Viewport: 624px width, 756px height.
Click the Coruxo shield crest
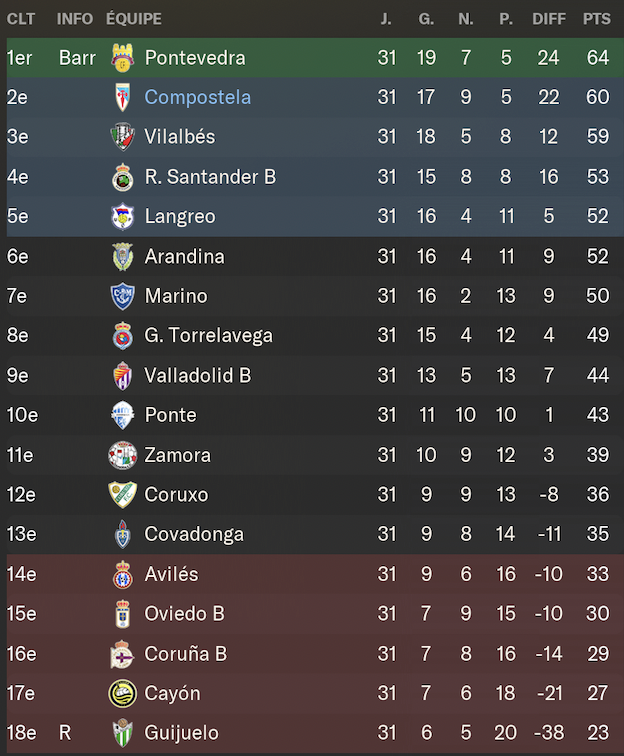click(122, 494)
